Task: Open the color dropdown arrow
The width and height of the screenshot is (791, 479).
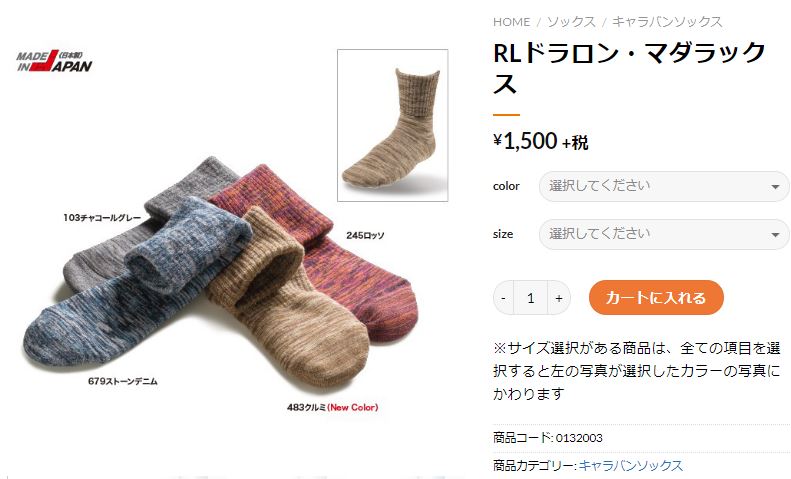Action: pyautogui.click(x=775, y=187)
